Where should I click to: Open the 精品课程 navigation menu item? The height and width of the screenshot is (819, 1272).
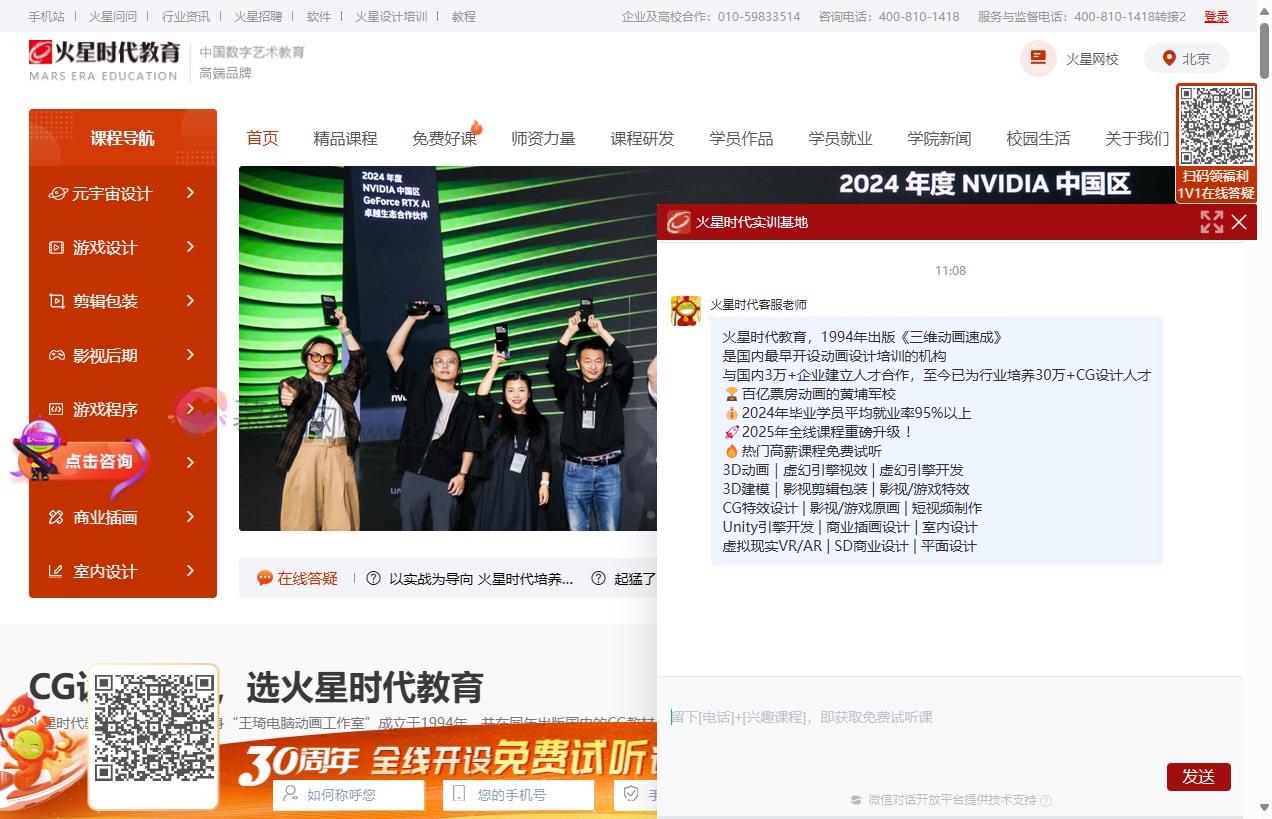pos(345,139)
